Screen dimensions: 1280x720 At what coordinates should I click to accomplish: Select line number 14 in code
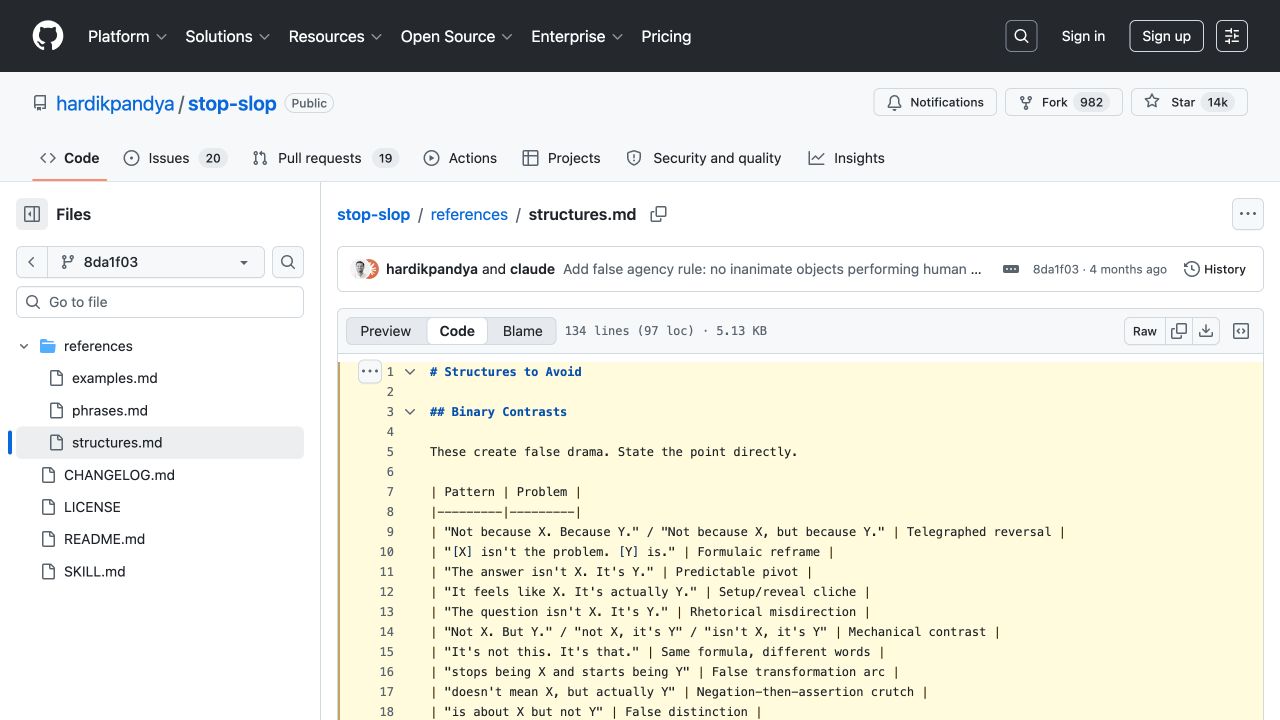(x=387, y=631)
